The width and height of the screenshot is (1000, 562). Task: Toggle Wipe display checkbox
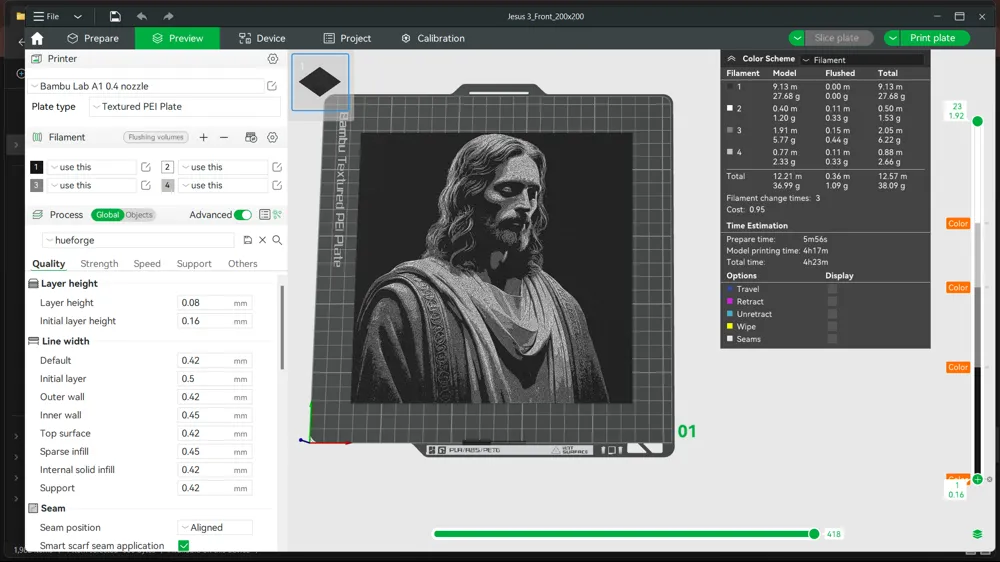(832, 327)
